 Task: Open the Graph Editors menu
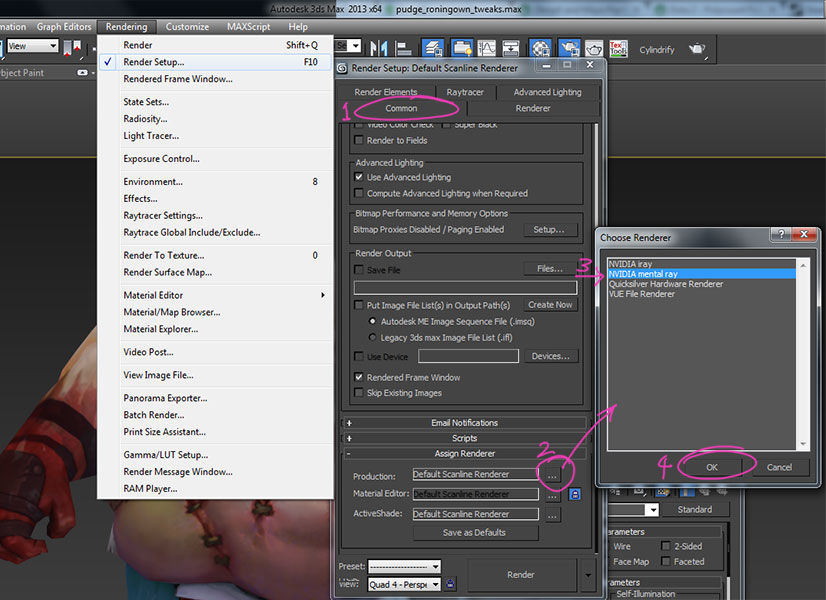64,26
